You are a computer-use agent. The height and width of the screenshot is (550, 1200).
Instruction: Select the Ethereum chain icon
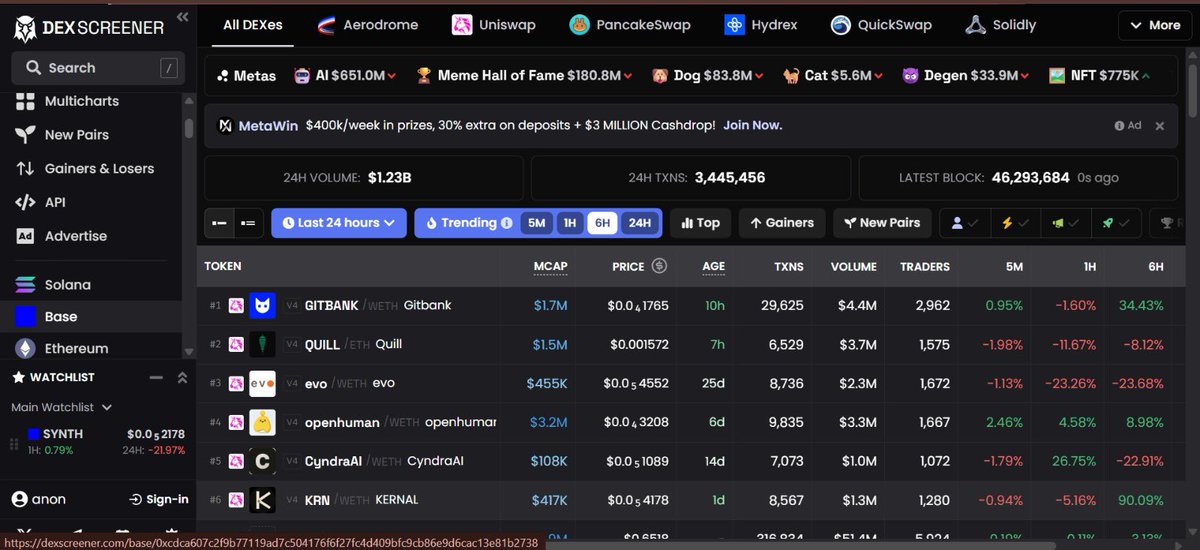pos(26,348)
